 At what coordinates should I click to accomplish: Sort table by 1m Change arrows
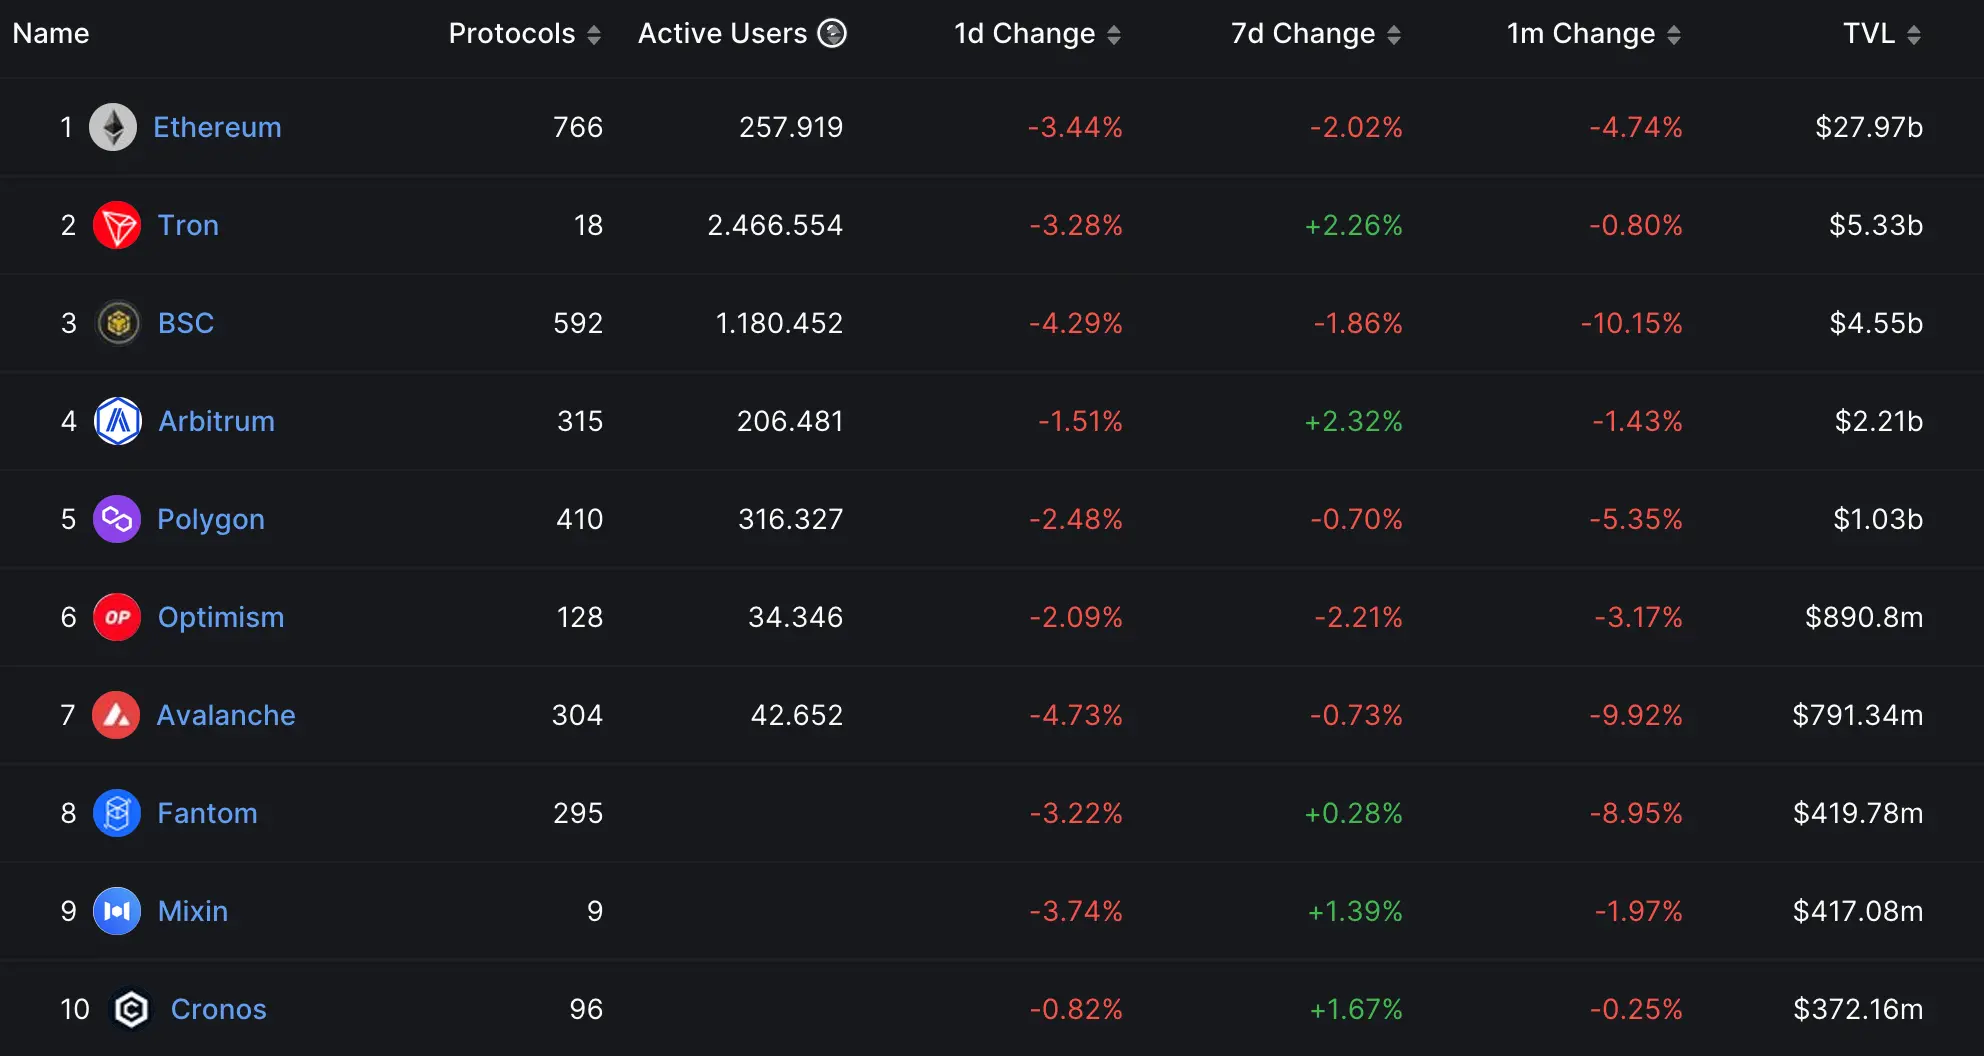(1674, 35)
